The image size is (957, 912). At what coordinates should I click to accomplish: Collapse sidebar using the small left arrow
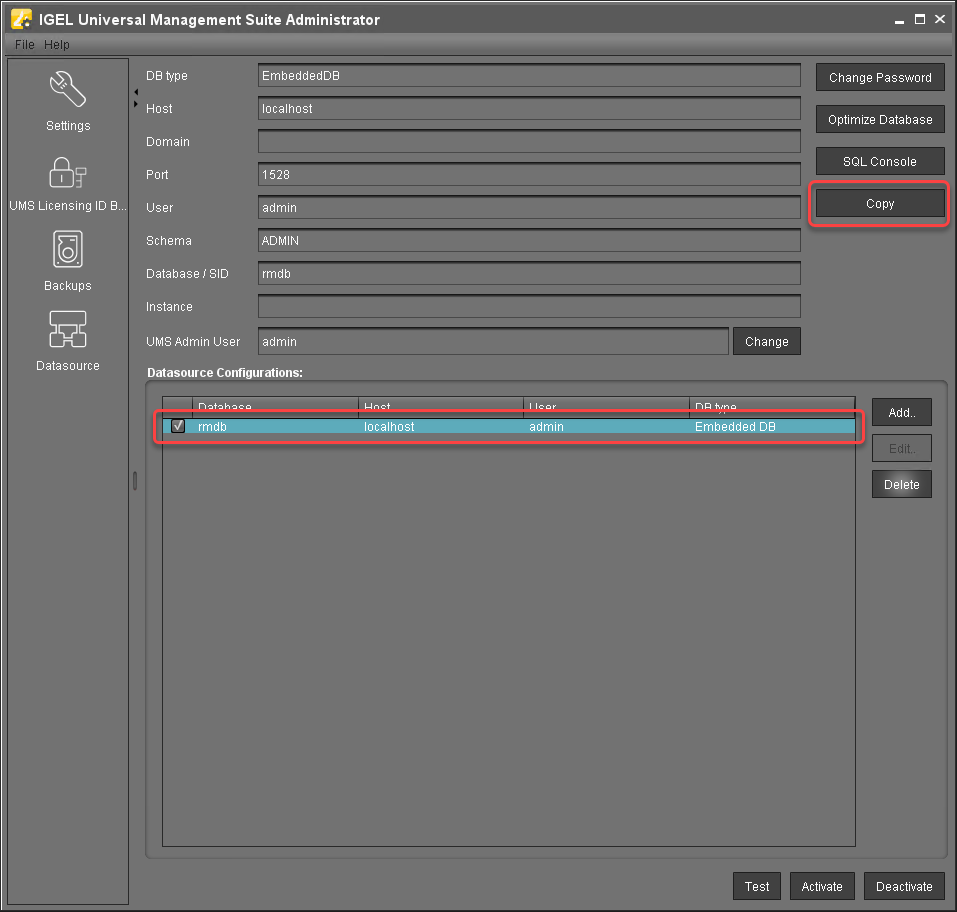pyautogui.click(x=136, y=92)
